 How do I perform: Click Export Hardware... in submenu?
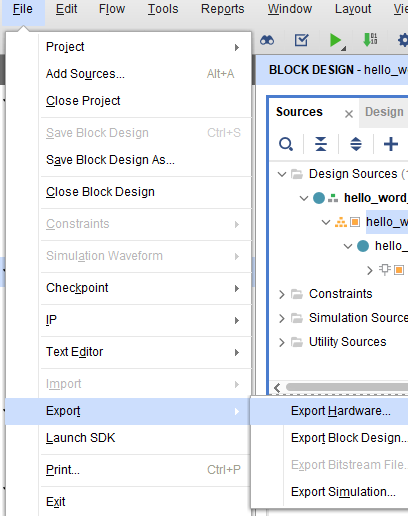[x=329, y=411]
